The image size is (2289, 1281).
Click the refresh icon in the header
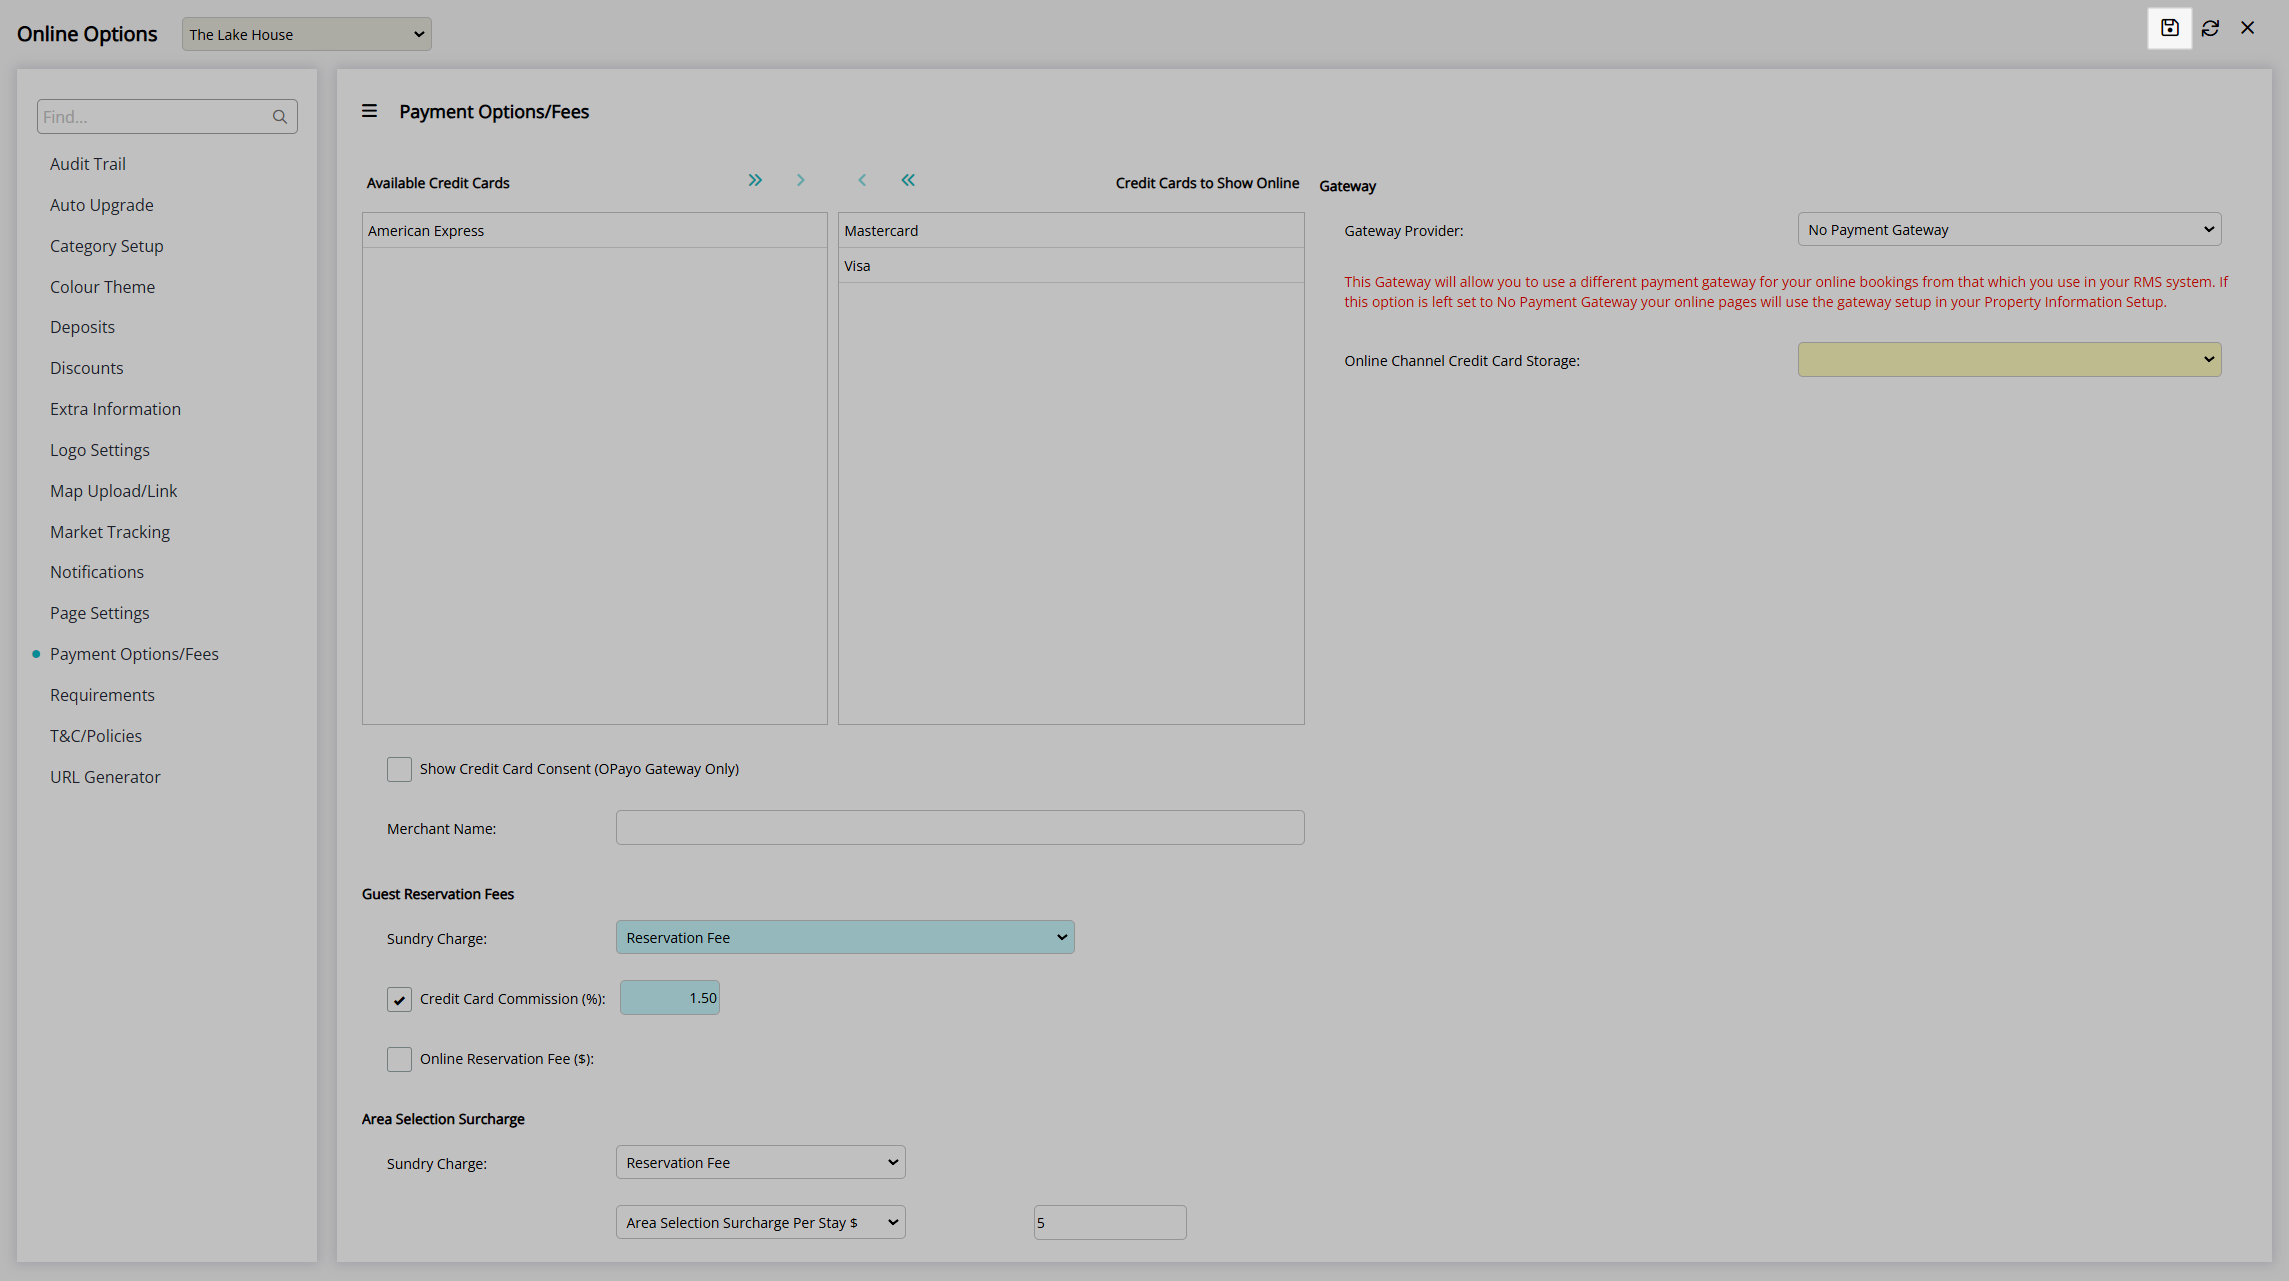coord(2210,28)
